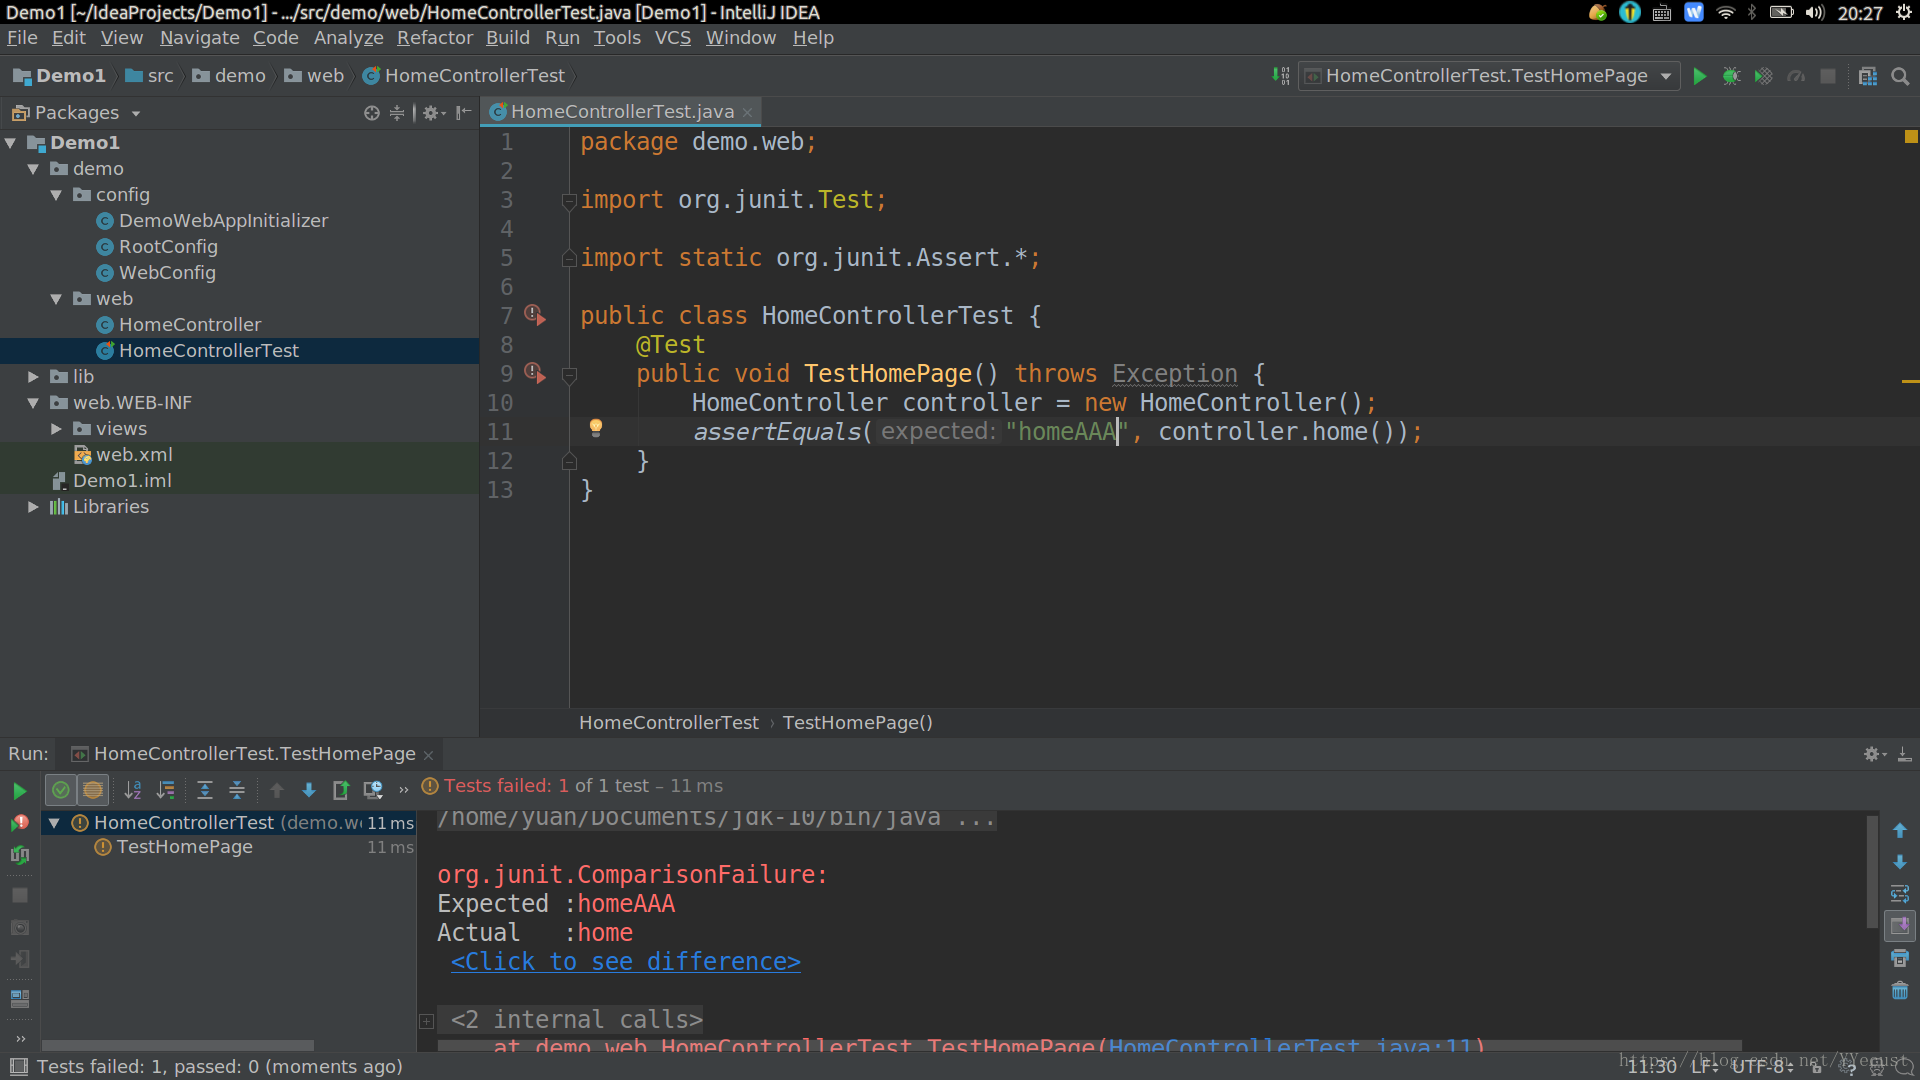Viewport: 1920px width, 1080px height.
Task: Open the Navigate menu
Action: [x=199, y=38]
